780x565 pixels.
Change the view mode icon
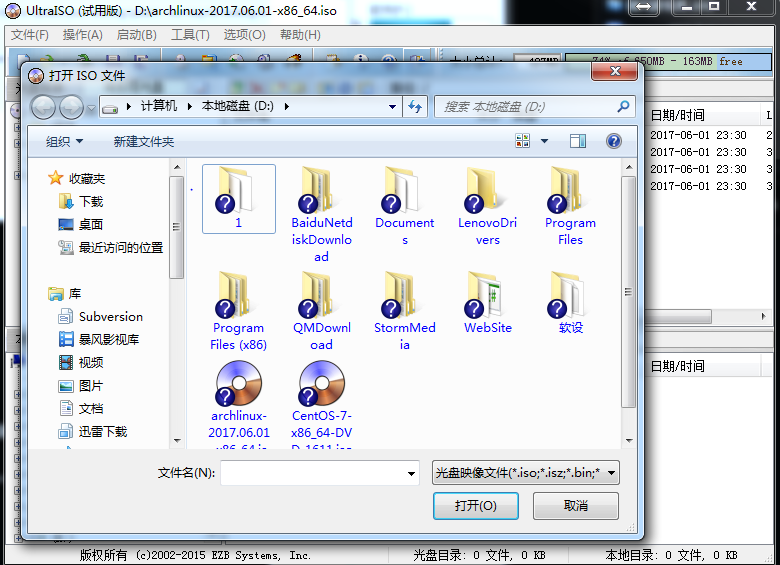coord(522,141)
